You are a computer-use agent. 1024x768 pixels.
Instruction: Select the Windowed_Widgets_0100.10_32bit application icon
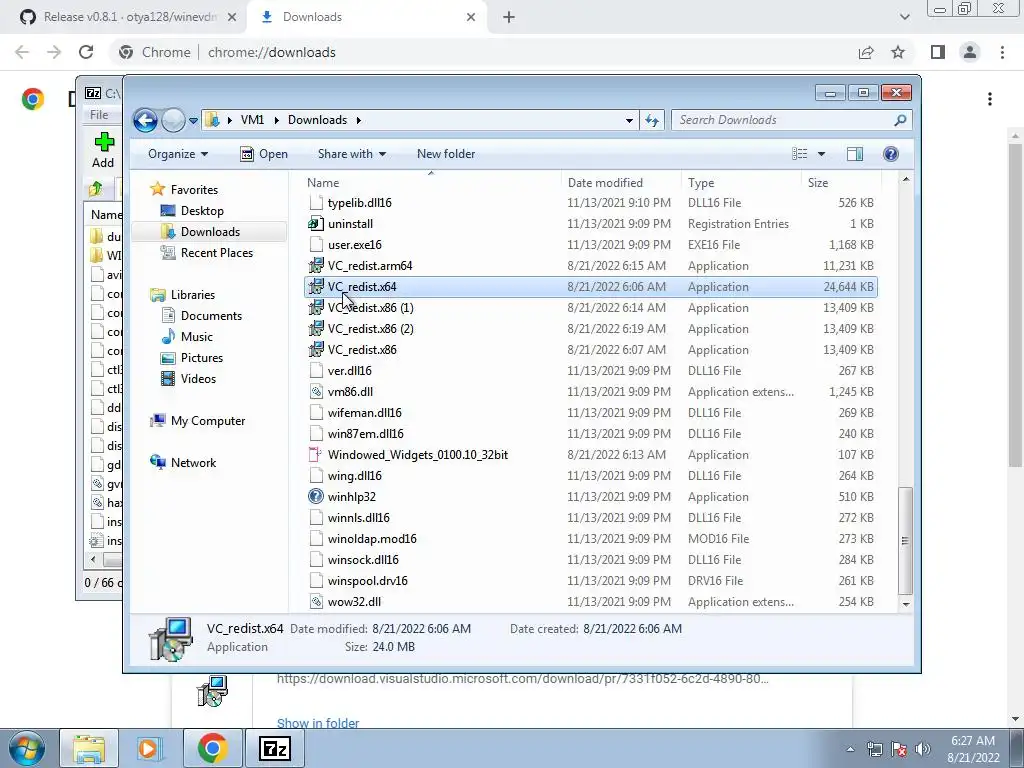(316, 455)
